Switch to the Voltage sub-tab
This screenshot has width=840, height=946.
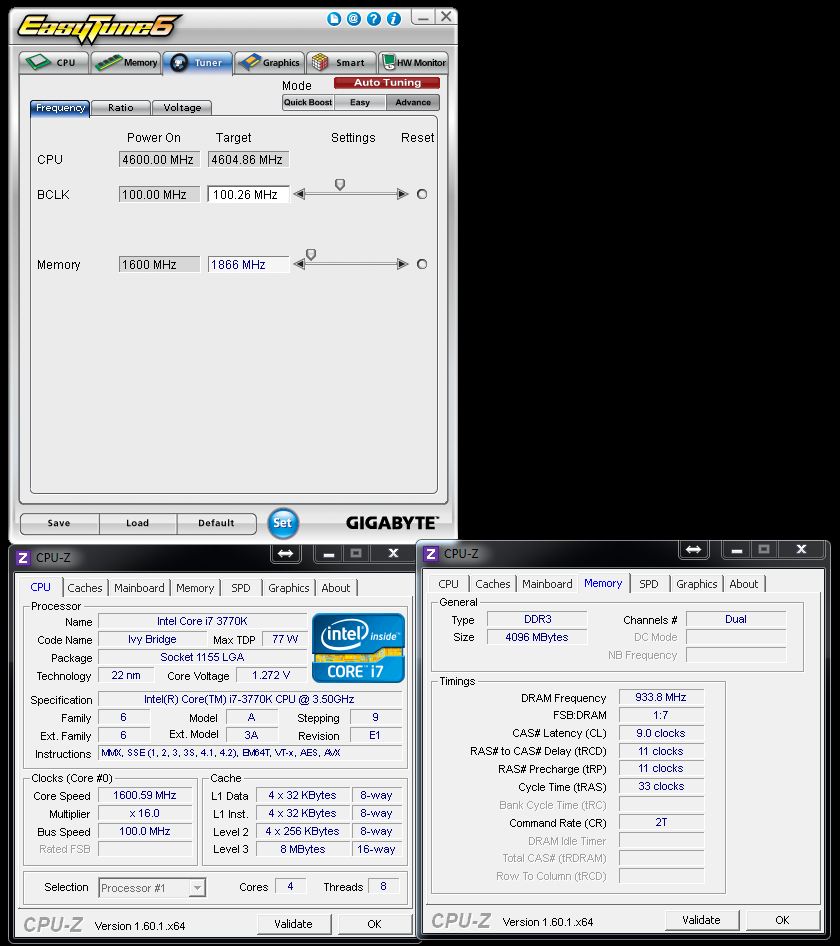[x=182, y=108]
